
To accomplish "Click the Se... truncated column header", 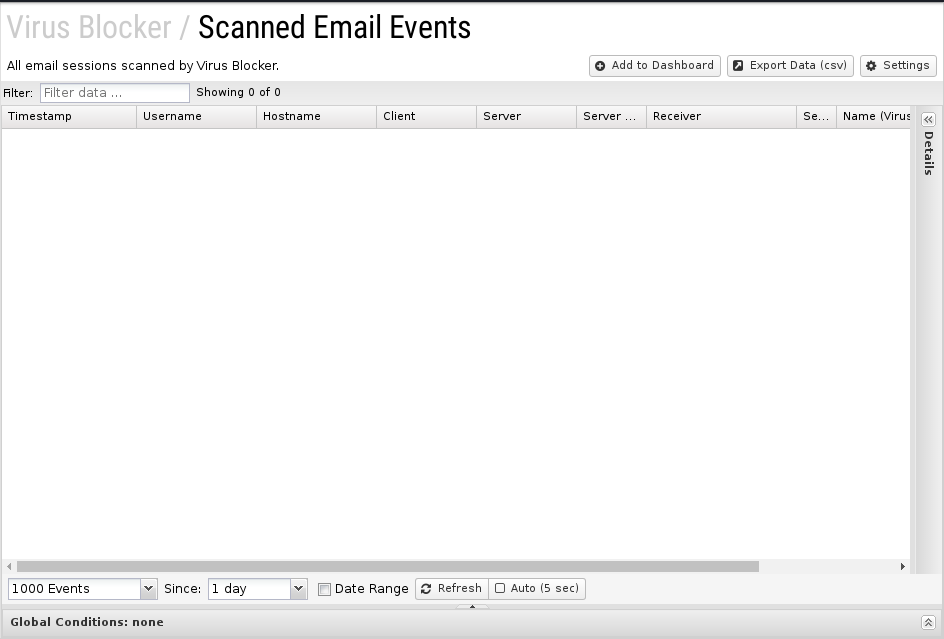I will click(816, 116).
